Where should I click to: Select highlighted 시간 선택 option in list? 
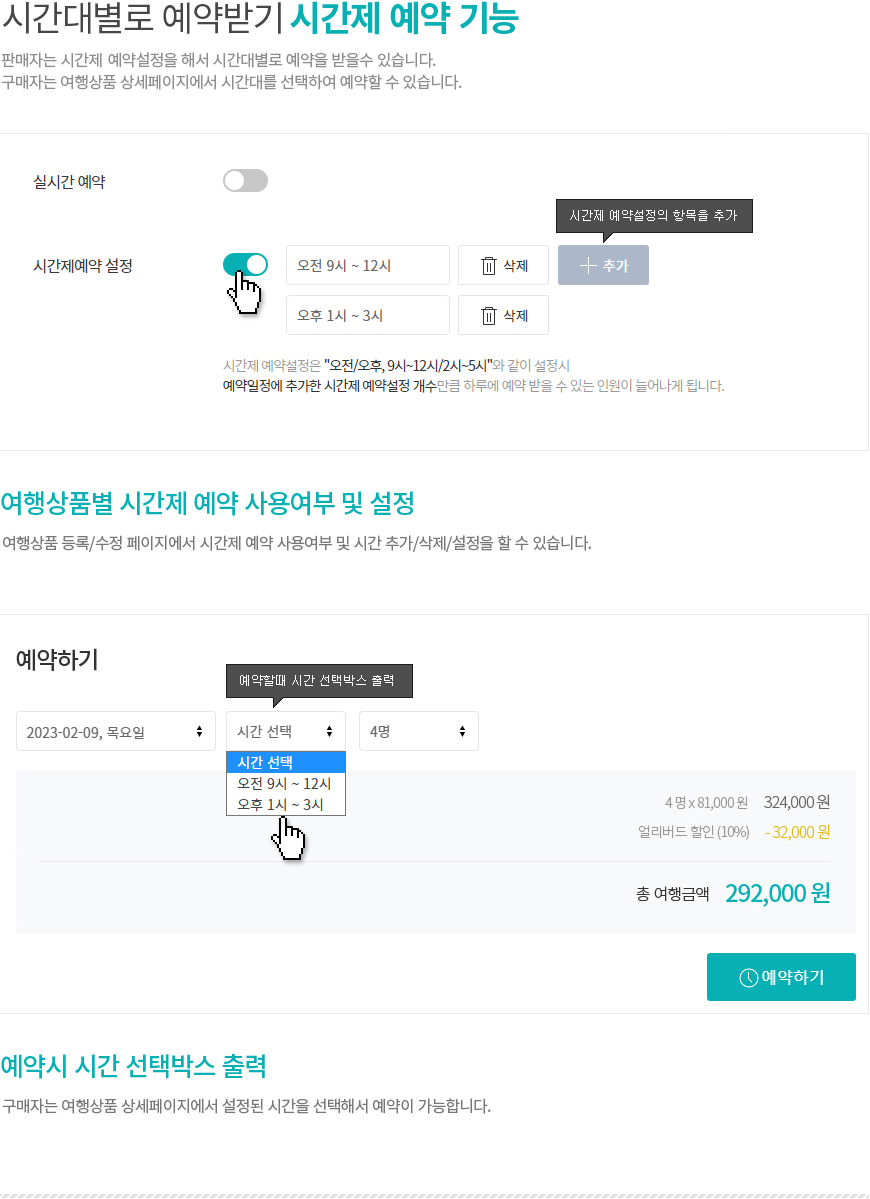coord(286,762)
